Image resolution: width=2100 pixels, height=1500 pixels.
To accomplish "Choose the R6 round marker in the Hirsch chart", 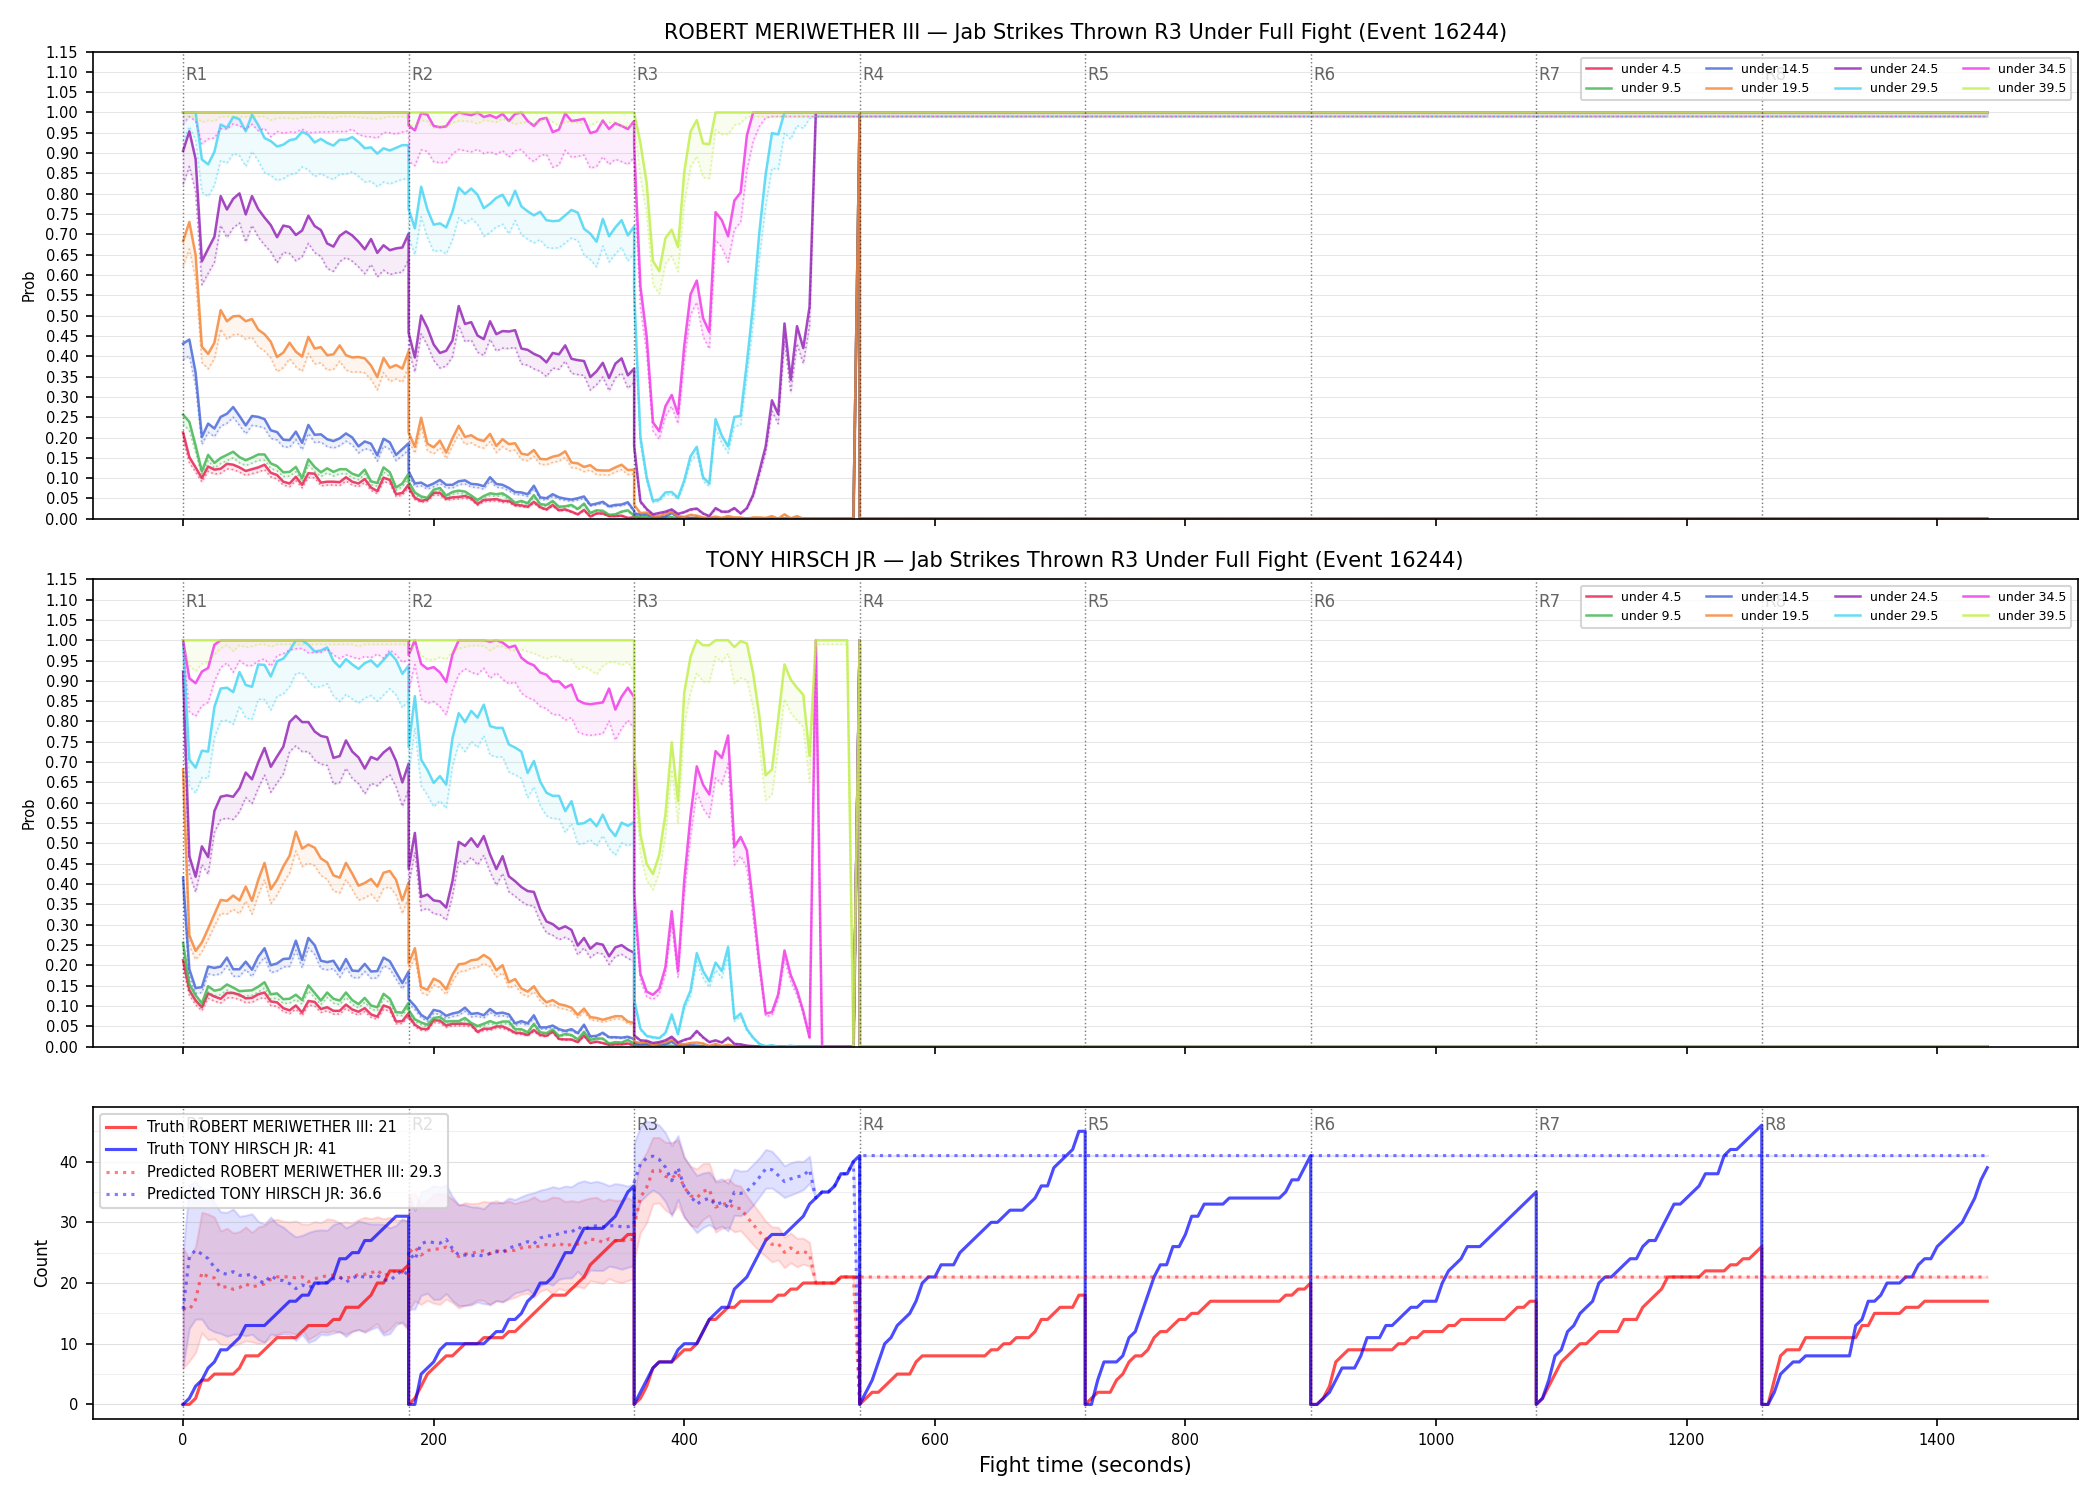I will pyautogui.click(x=1324, y=601).
